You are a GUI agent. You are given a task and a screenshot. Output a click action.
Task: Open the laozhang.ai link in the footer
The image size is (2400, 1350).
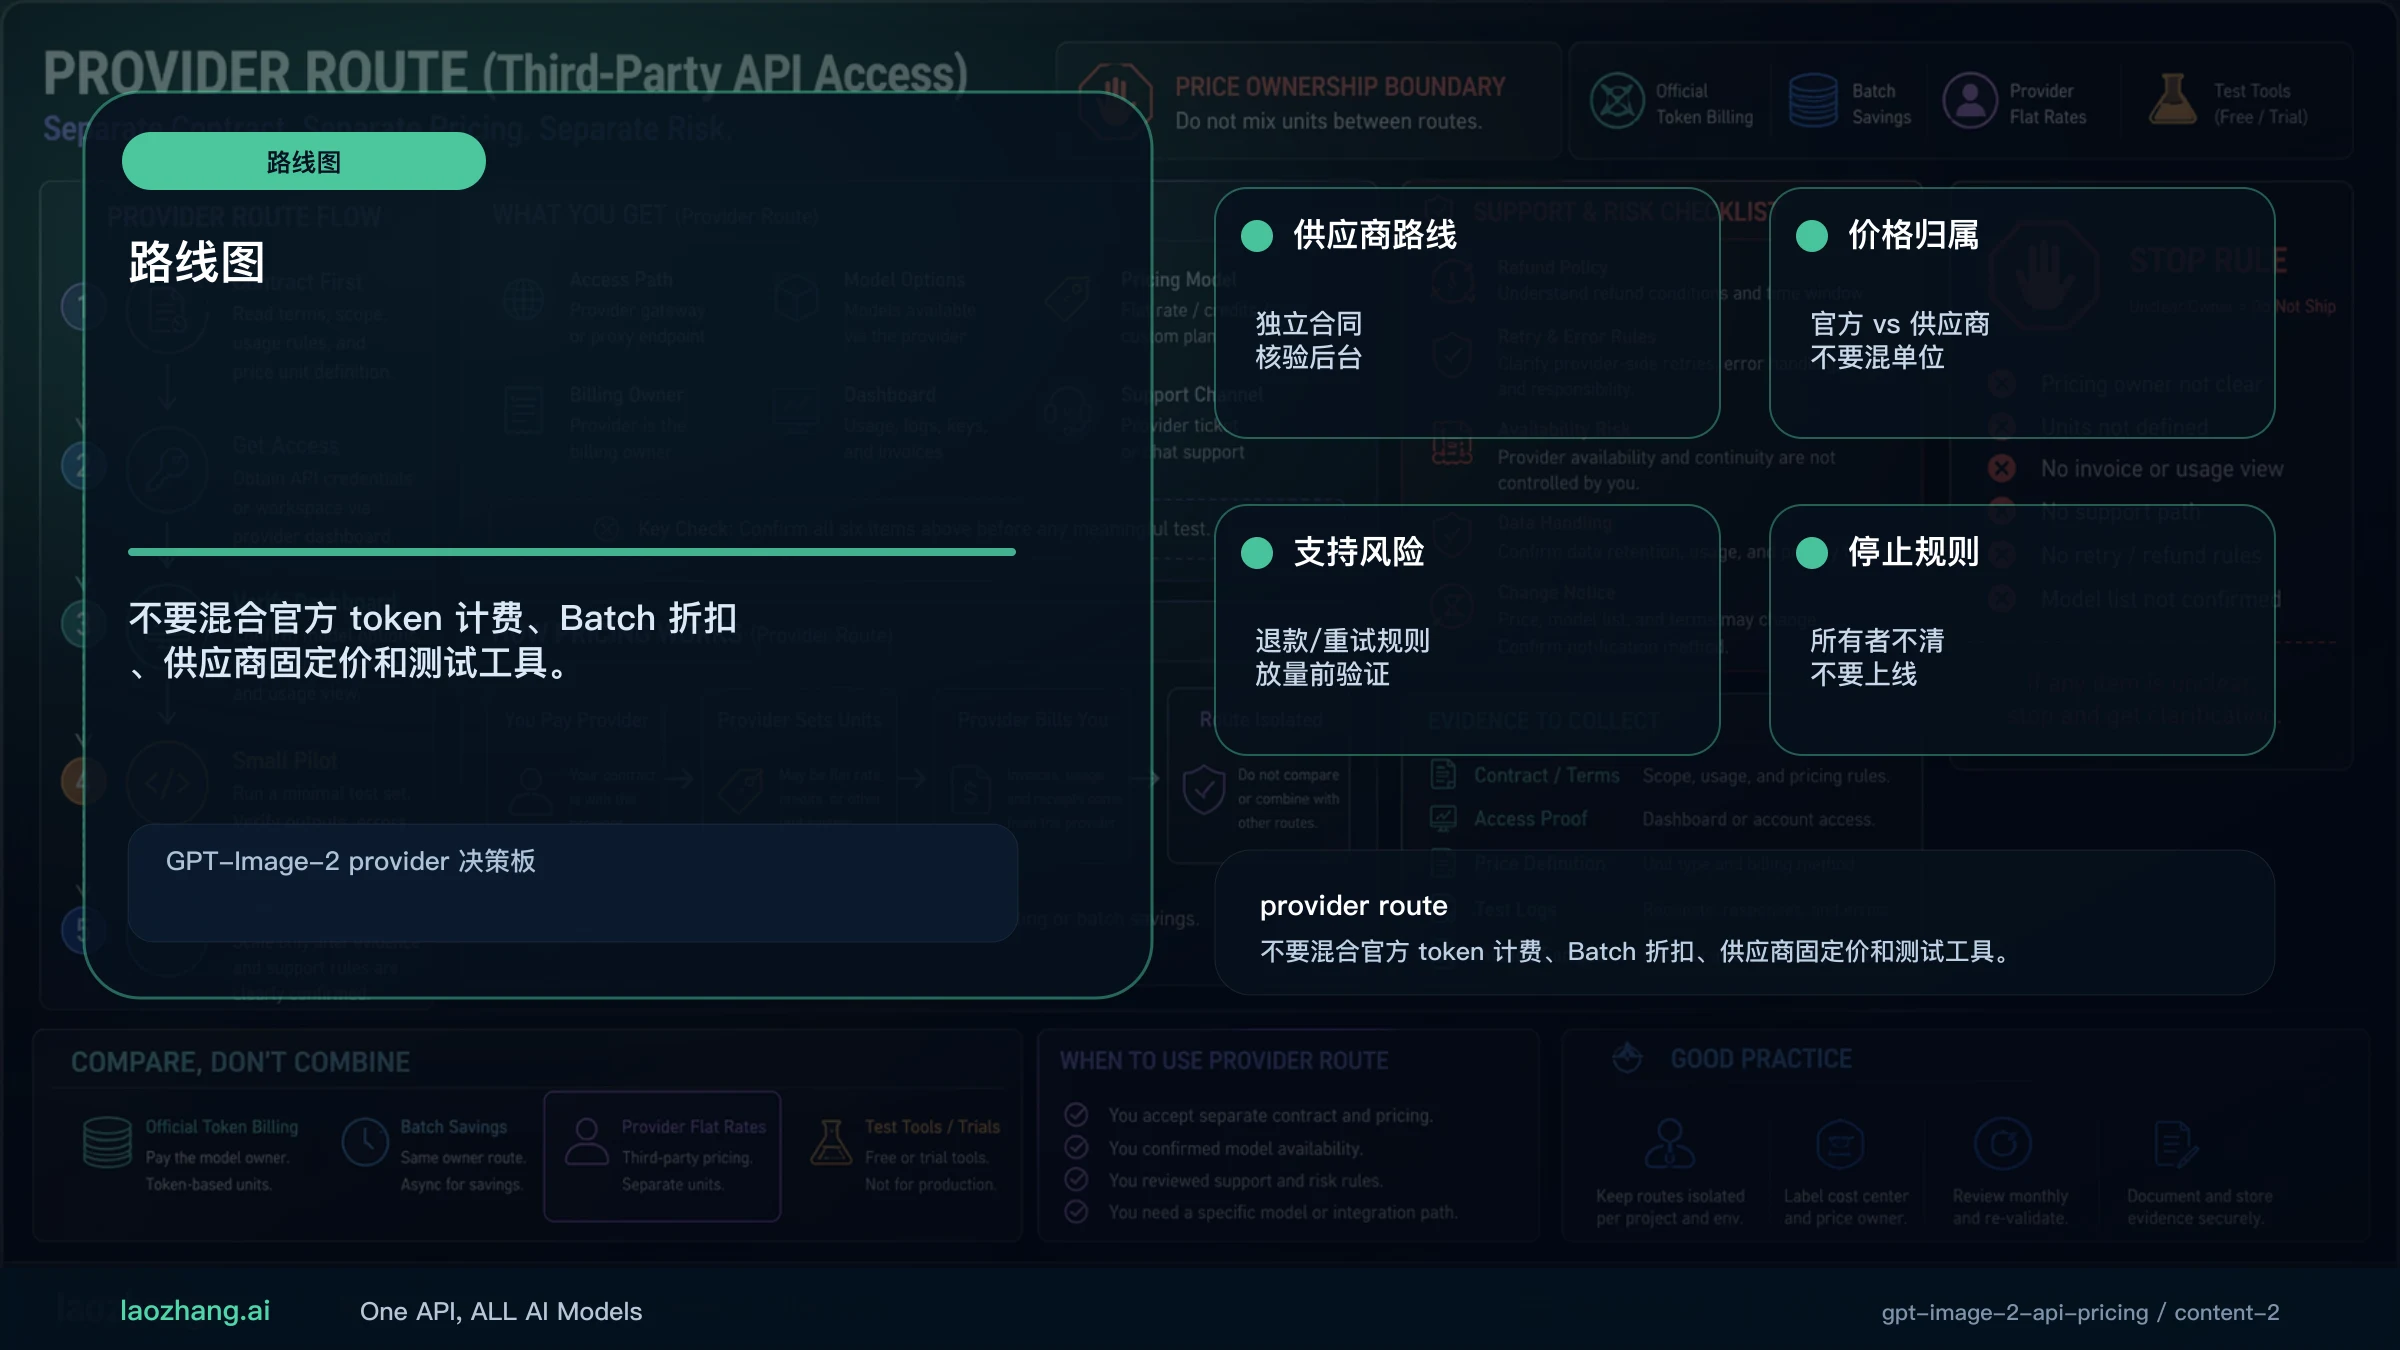point(195,1311)
